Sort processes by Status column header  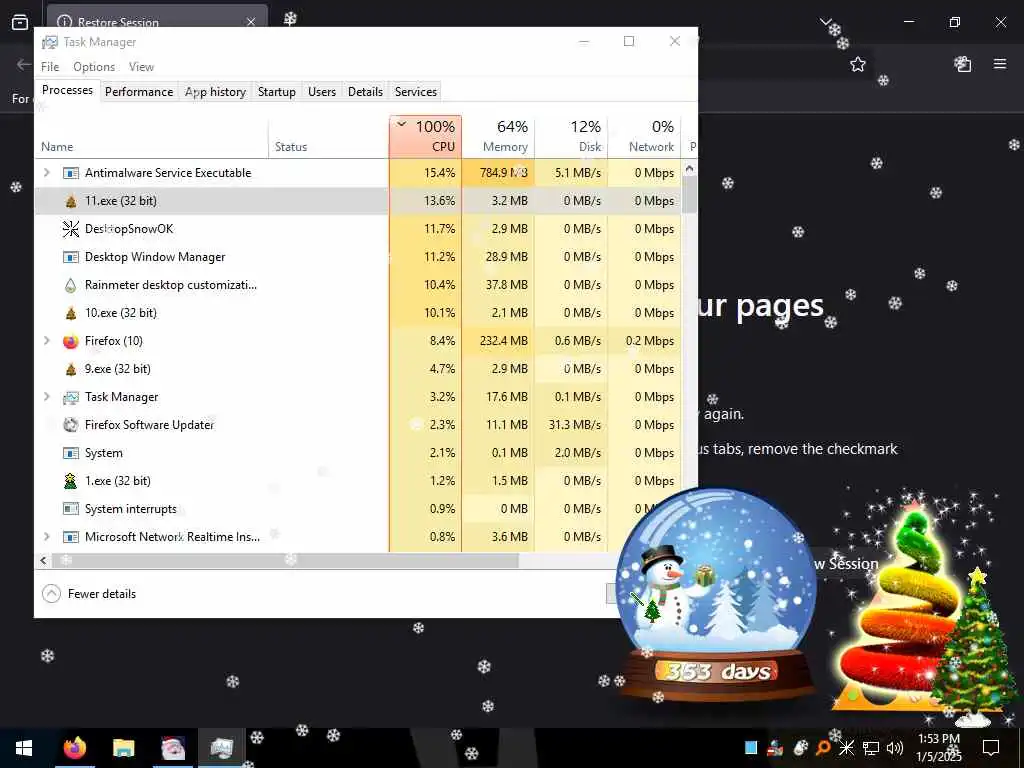click(x=328, y=137)
